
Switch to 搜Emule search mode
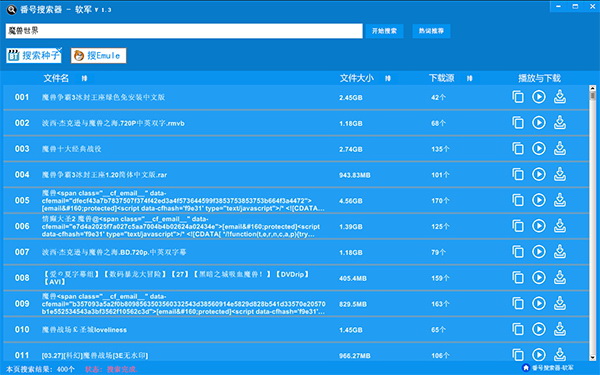98,55
